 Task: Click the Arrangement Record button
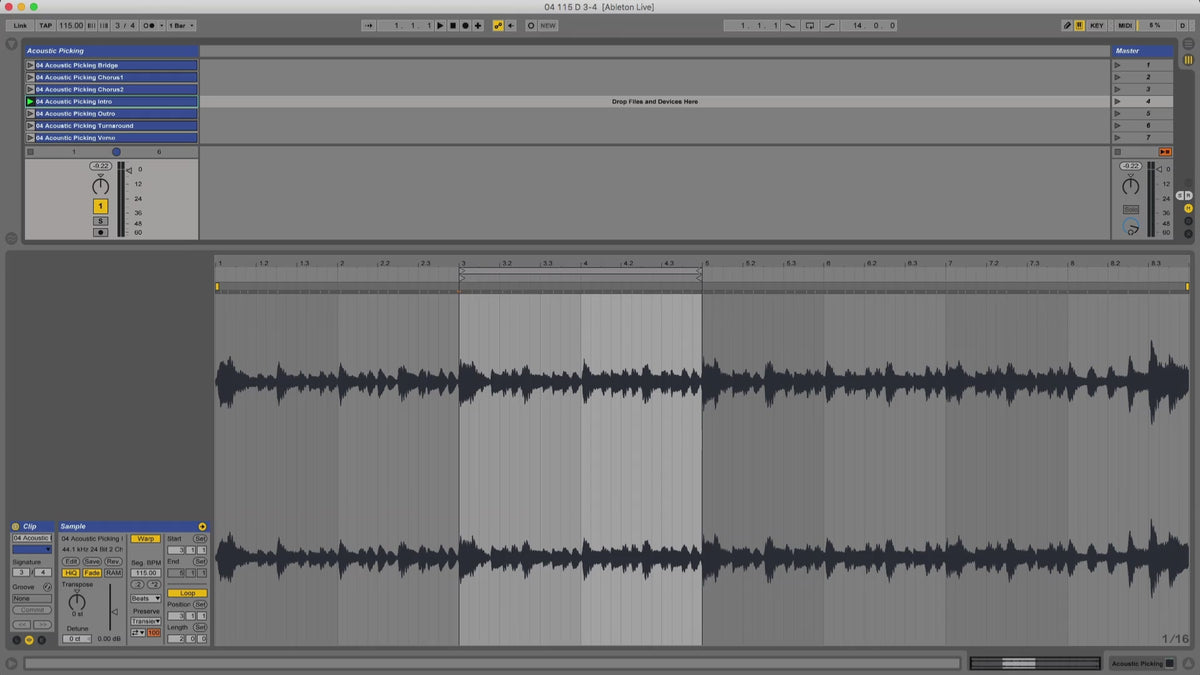(x=465, y=25)
